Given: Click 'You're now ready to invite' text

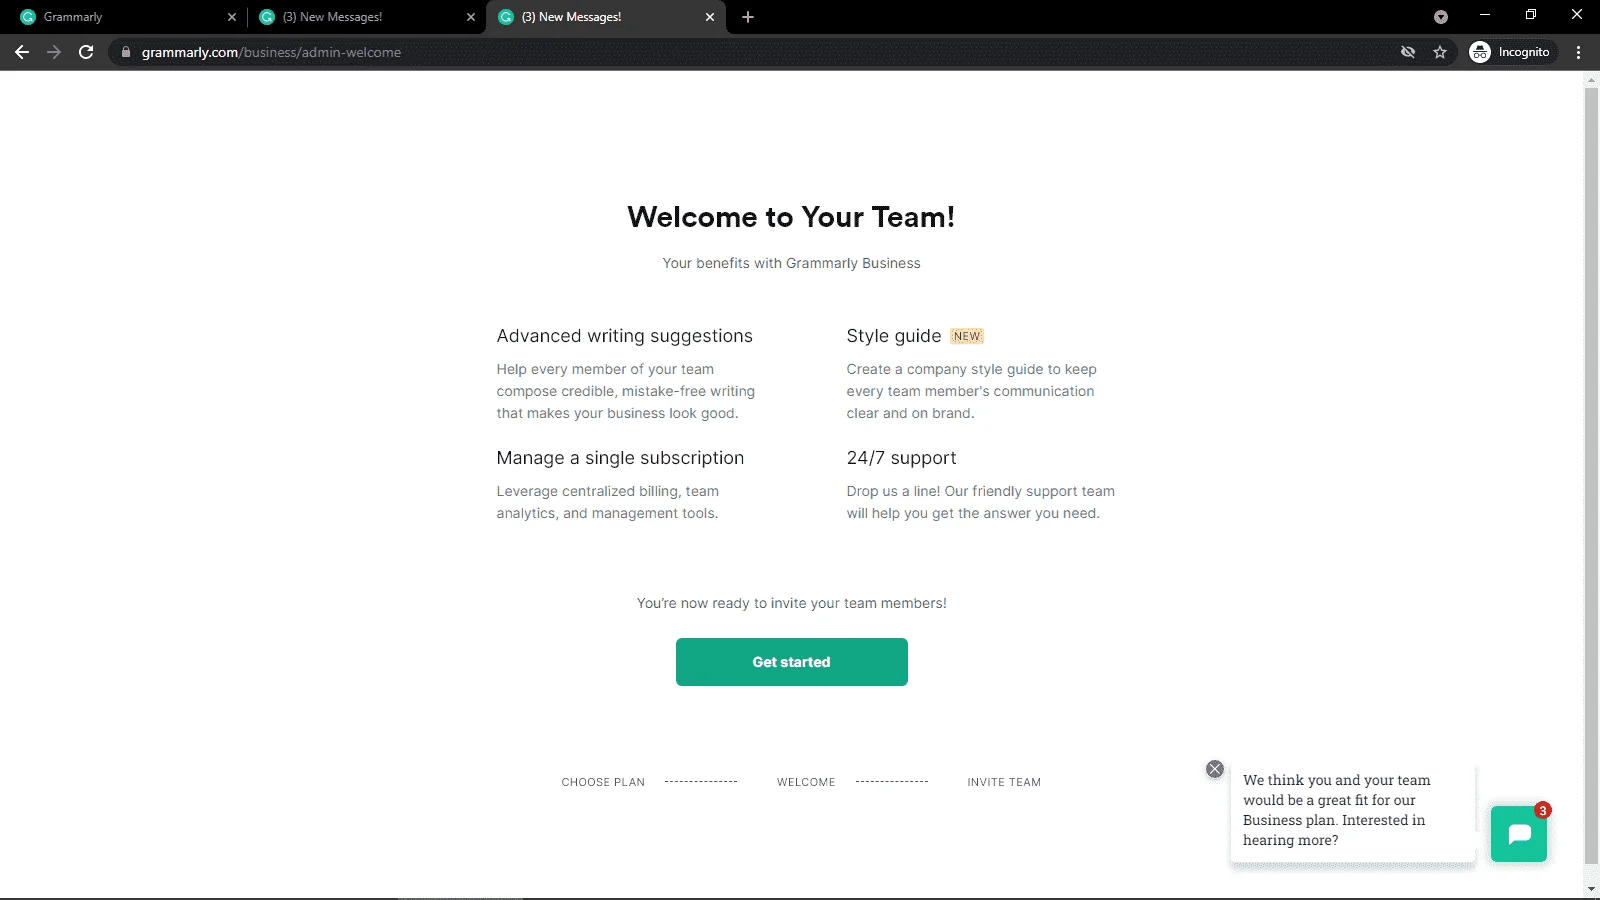Looking at the screenshot, I should pyautogui.click(x=791, y=603).
